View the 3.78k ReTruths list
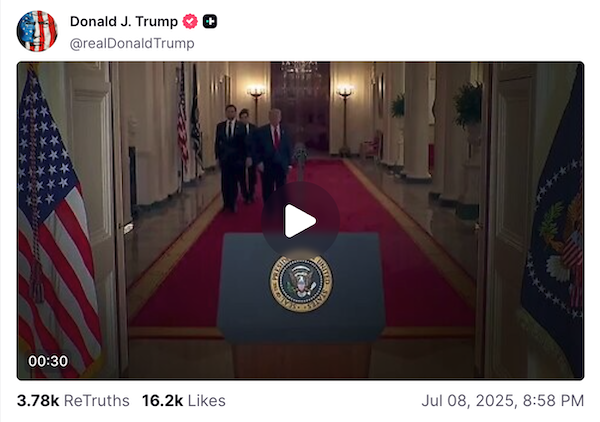The width and height of the screenshot is (600, 422). [73, 401]
